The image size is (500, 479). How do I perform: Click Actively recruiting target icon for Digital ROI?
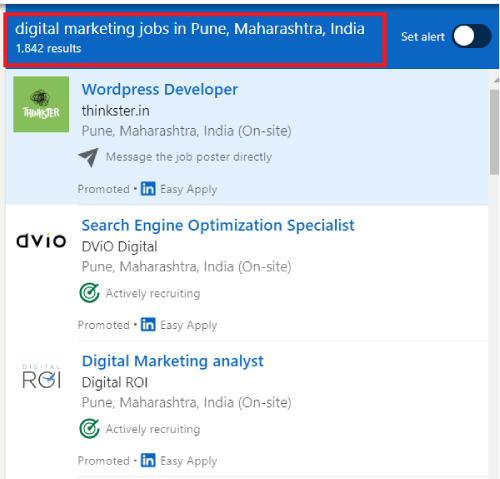[89, 428]
